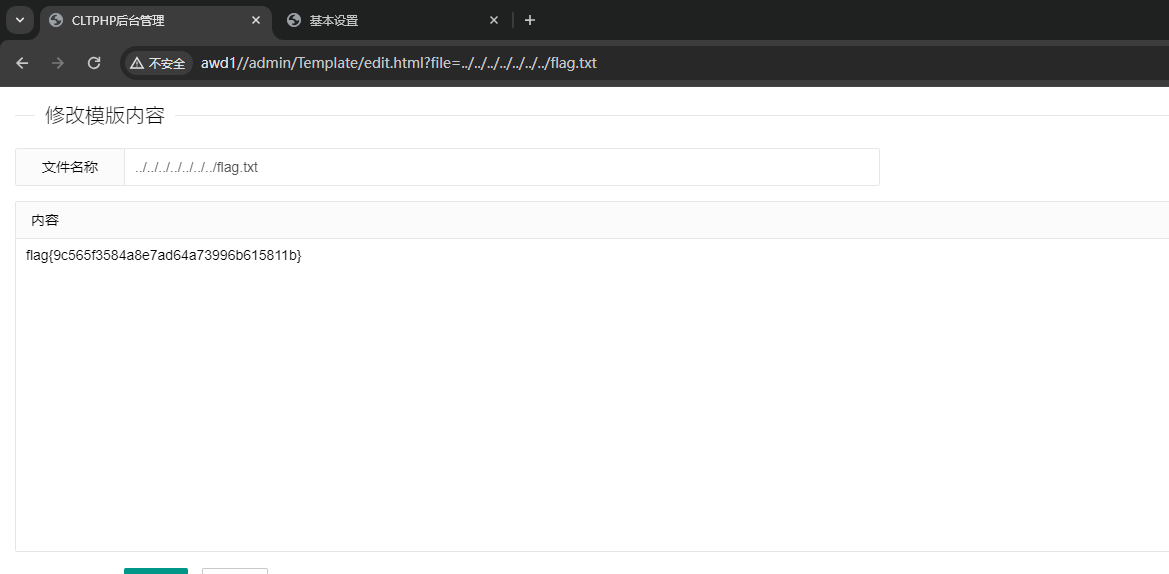This screenshot has width=1169, height=574.
Task: Click the 修改模版内容 heading
Action: point(104,116)
